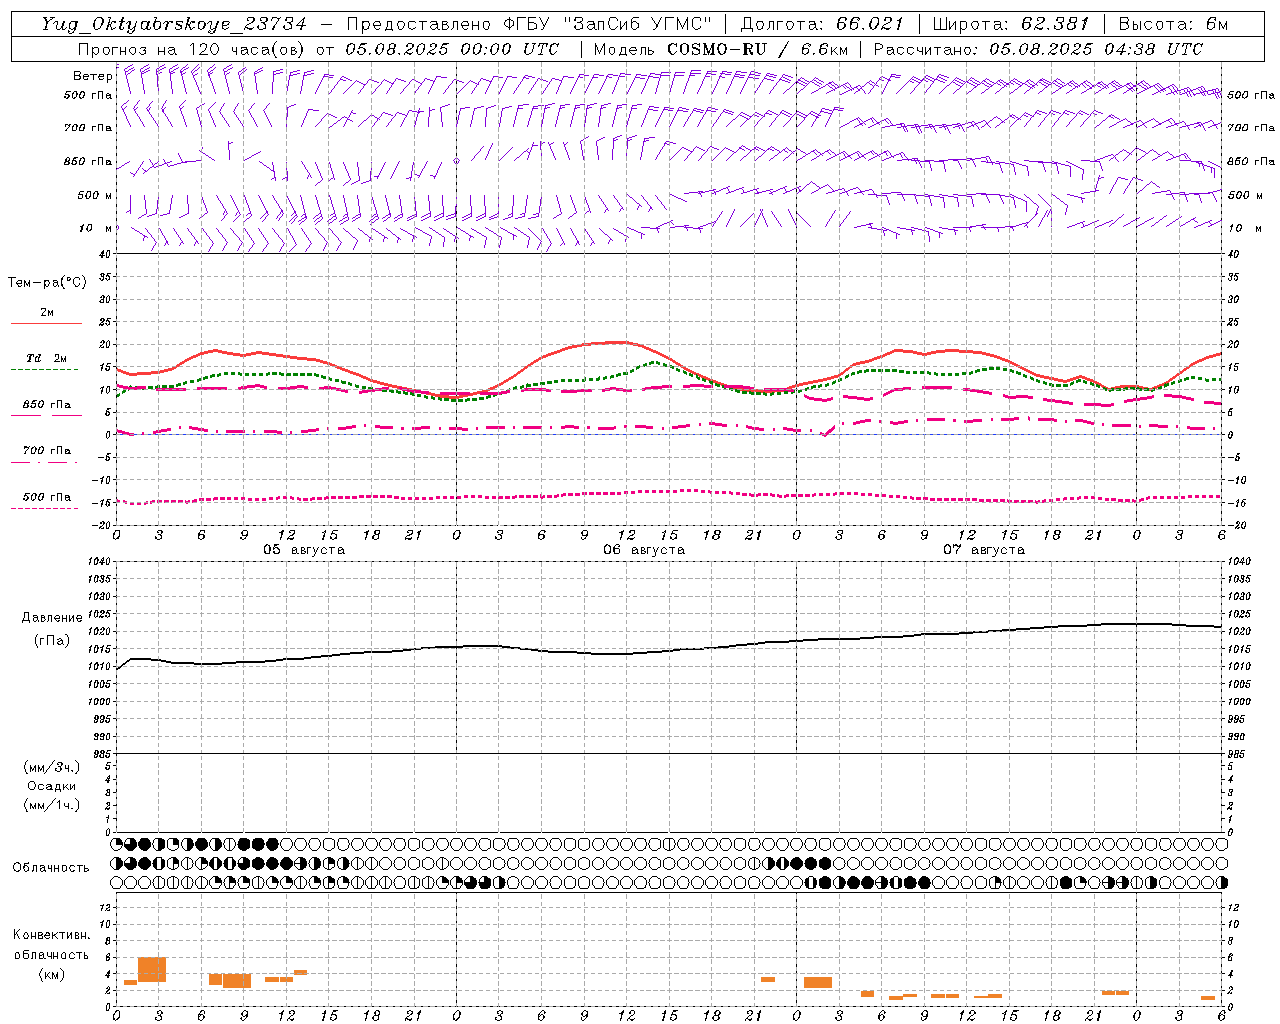Click the Облачность panel label

[51, 868]
